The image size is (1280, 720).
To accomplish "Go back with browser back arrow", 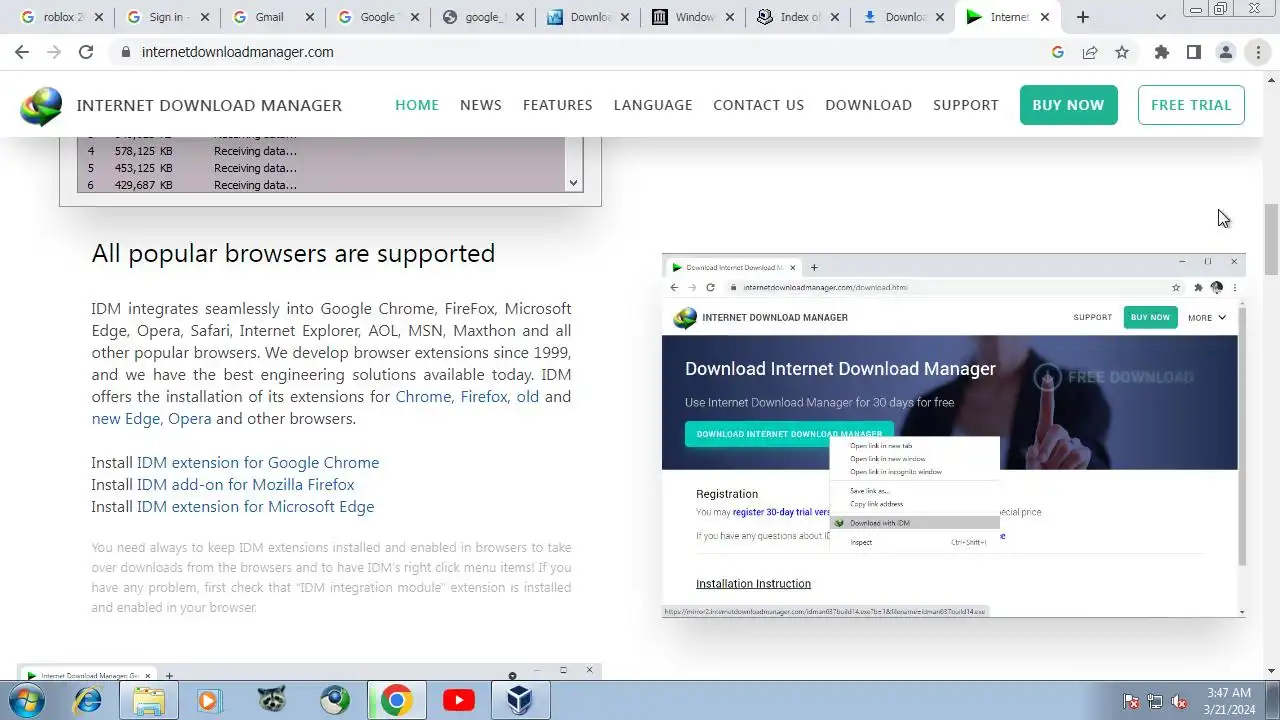I will (22, 52).
